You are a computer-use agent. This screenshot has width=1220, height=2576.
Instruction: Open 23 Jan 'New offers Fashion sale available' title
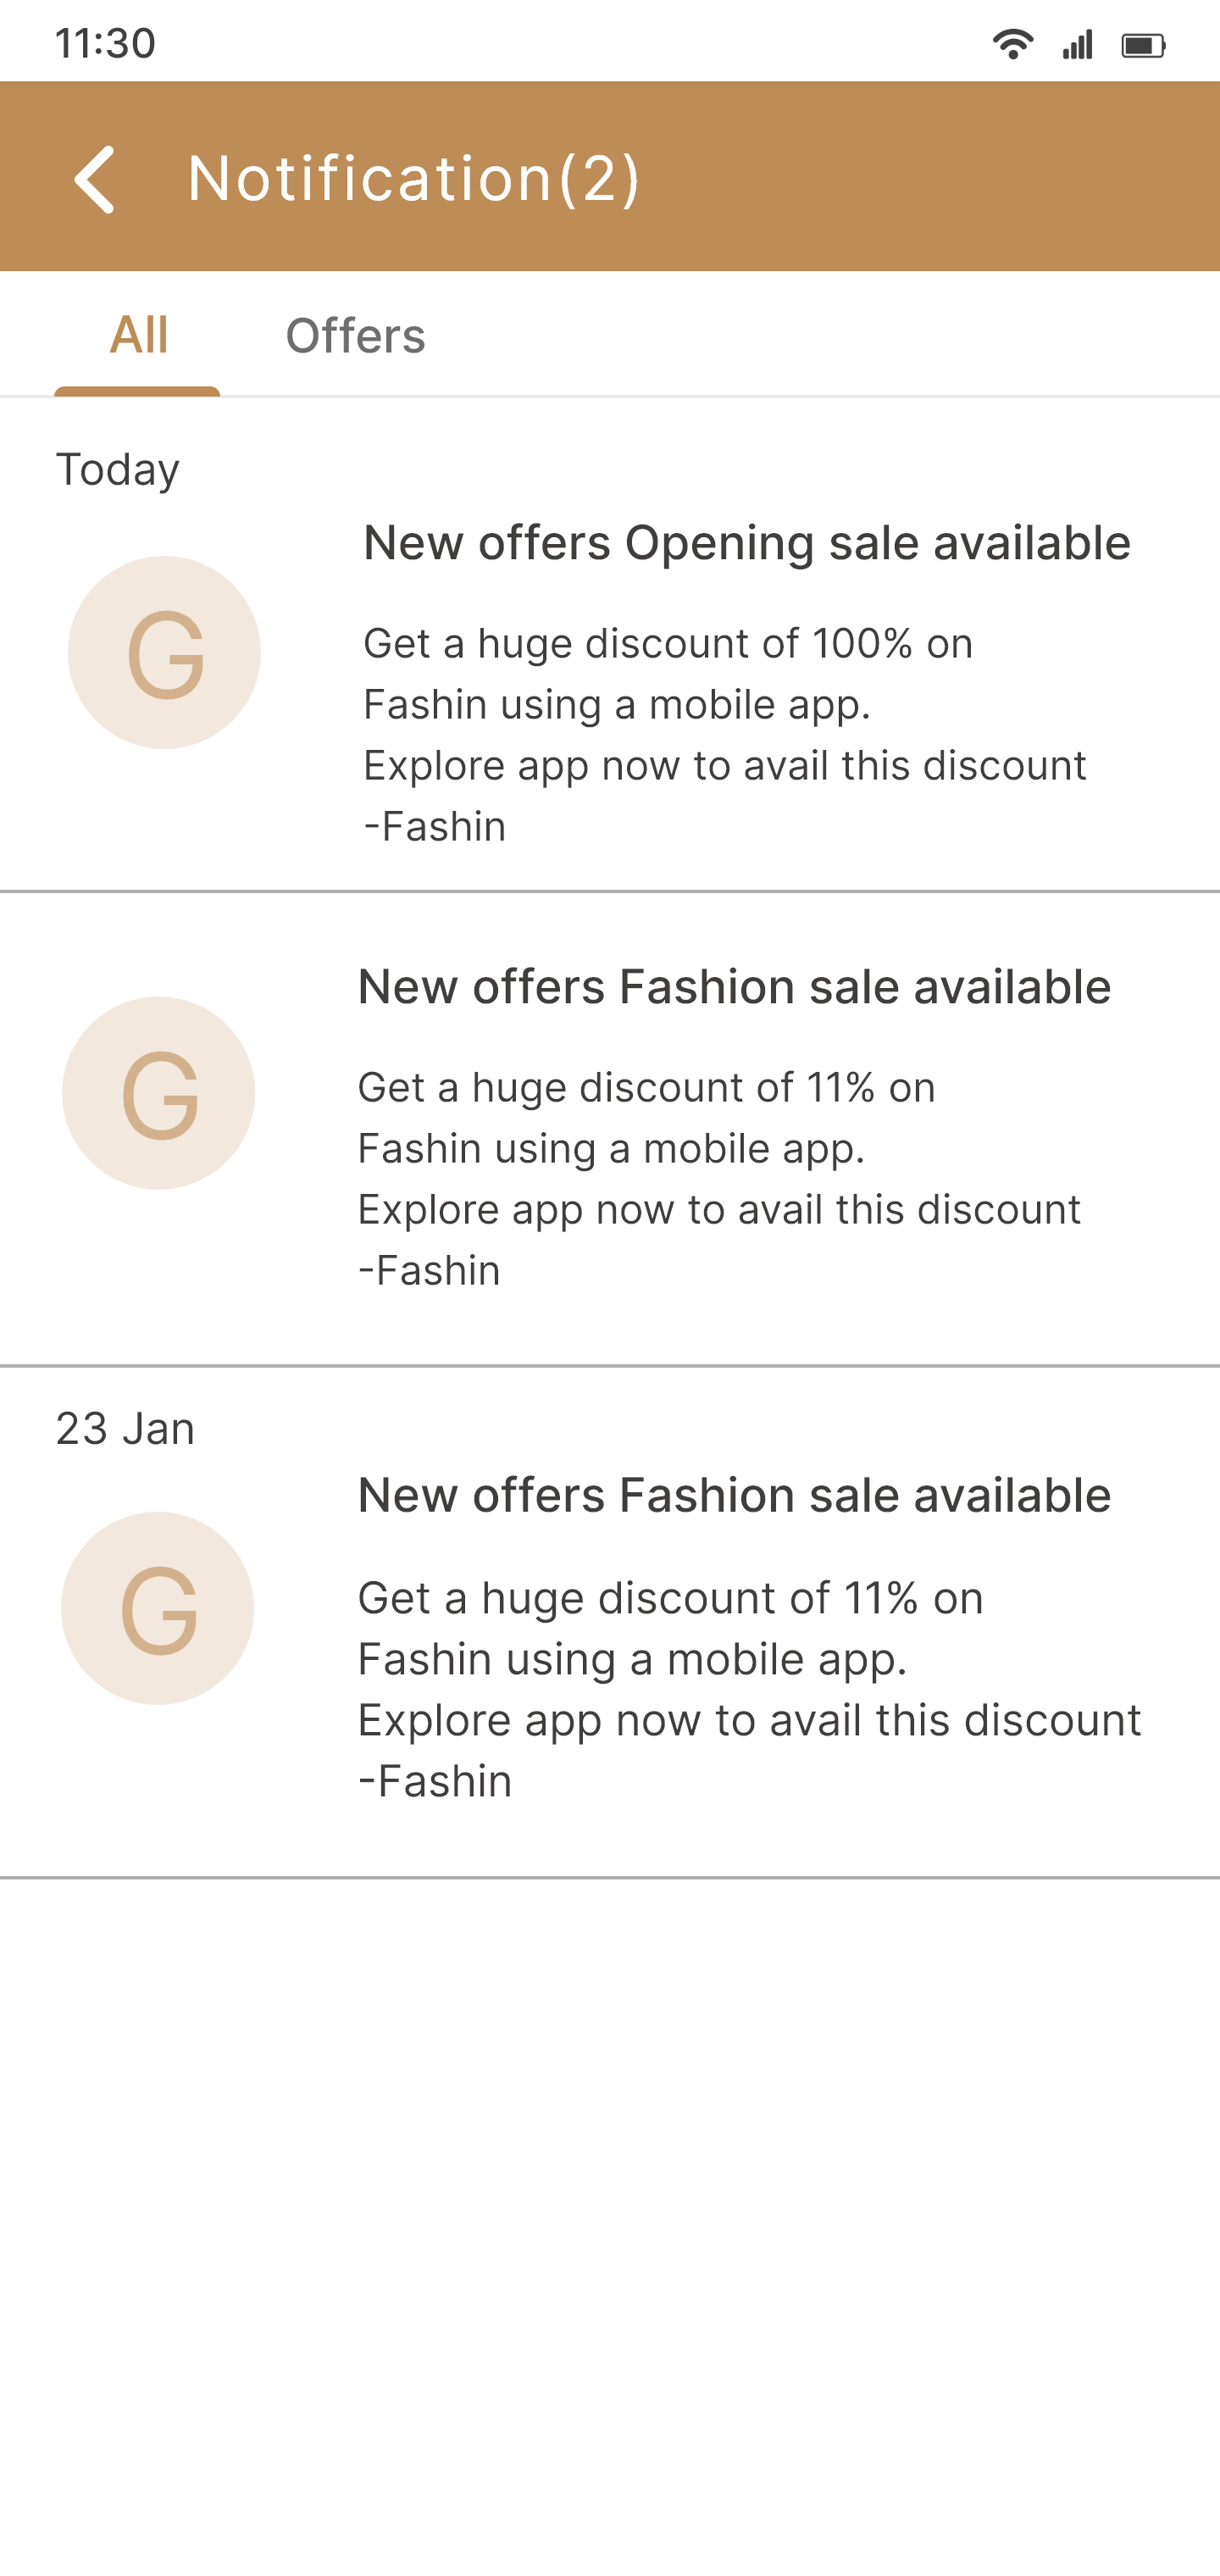tap(734, 1496)
